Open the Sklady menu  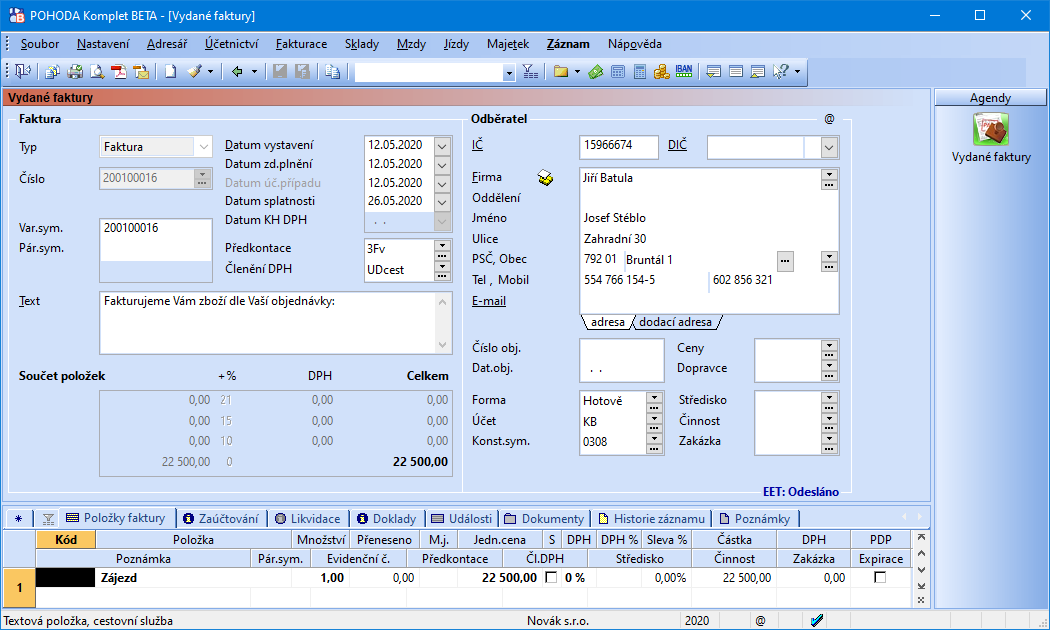pos(362,44)
